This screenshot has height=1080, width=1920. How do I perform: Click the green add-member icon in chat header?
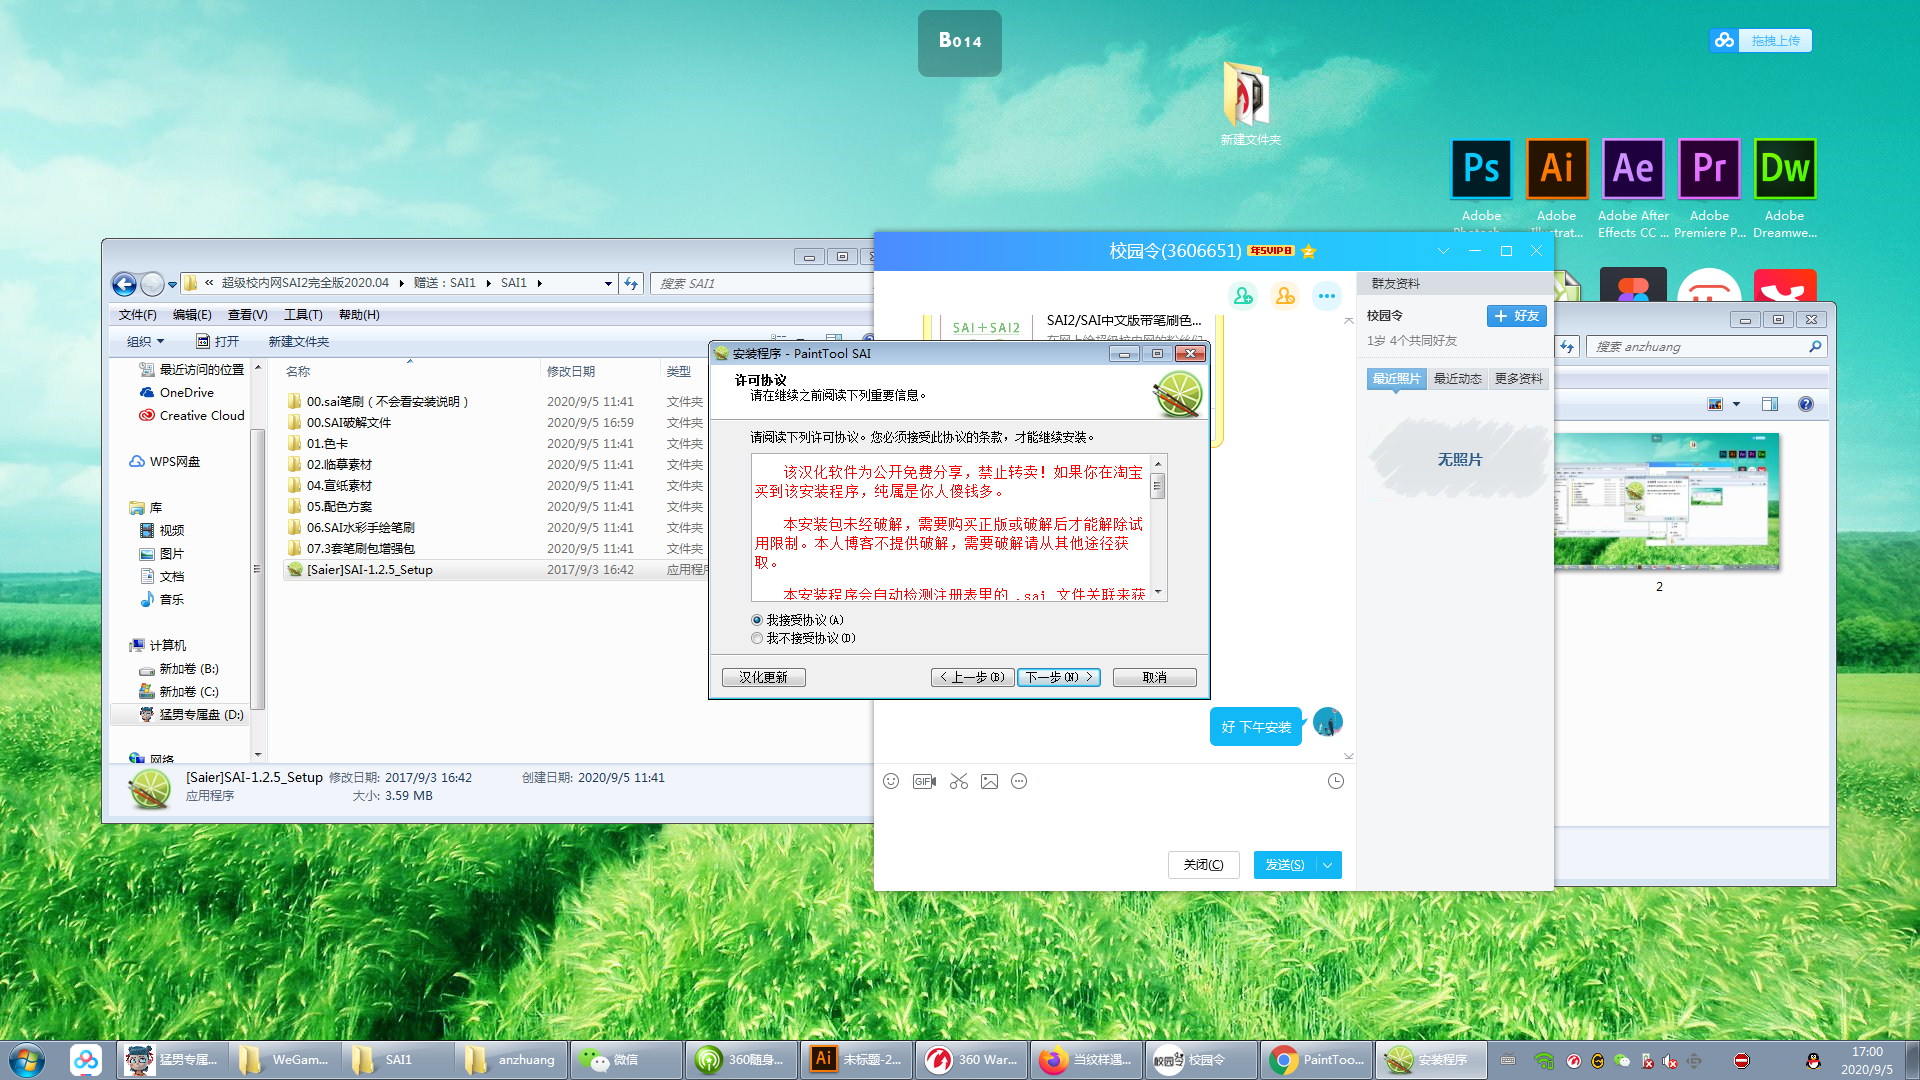(1243, 296)
